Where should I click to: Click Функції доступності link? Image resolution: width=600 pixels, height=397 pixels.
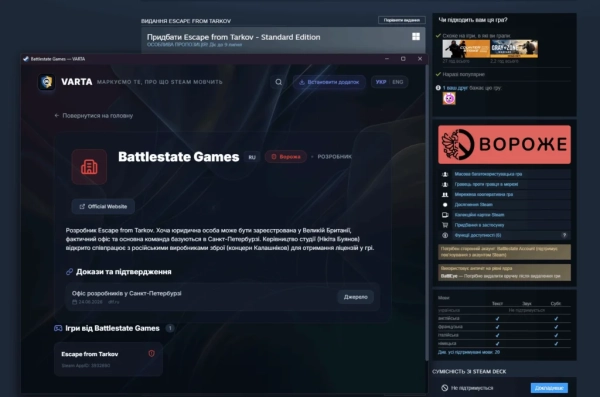pos(478,235)
